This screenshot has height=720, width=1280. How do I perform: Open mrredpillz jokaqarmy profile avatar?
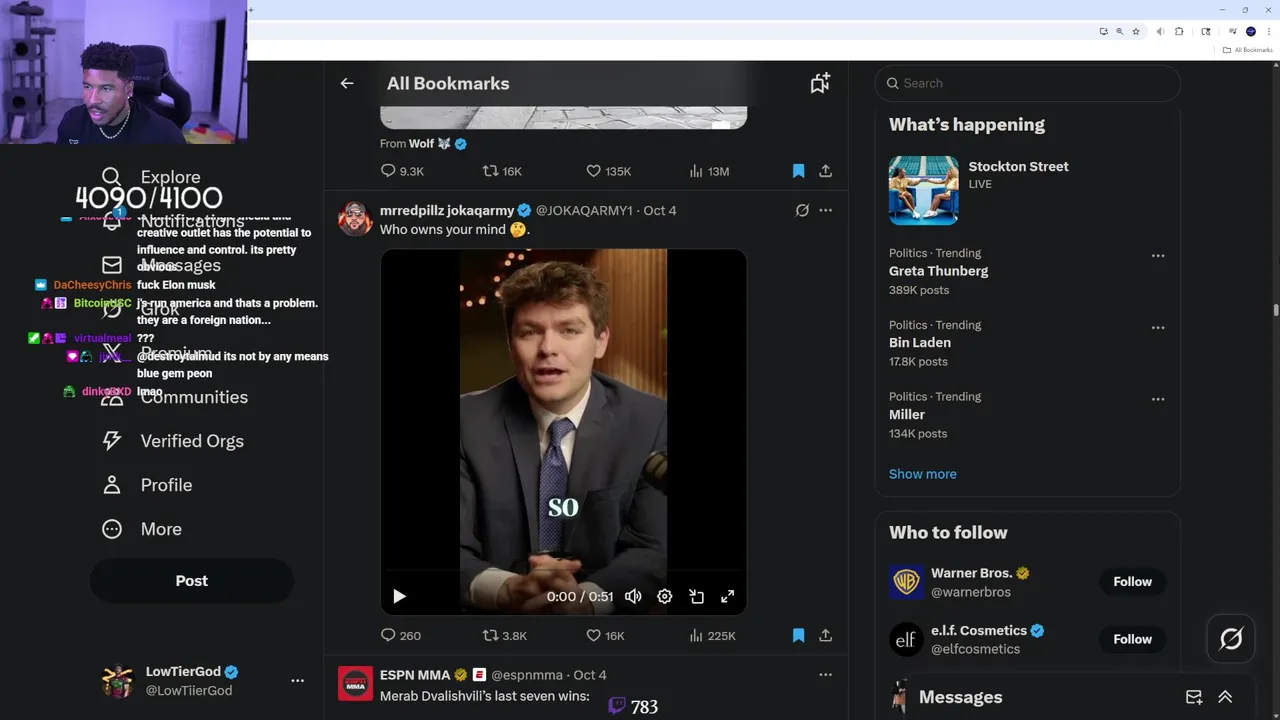(355, 218)
